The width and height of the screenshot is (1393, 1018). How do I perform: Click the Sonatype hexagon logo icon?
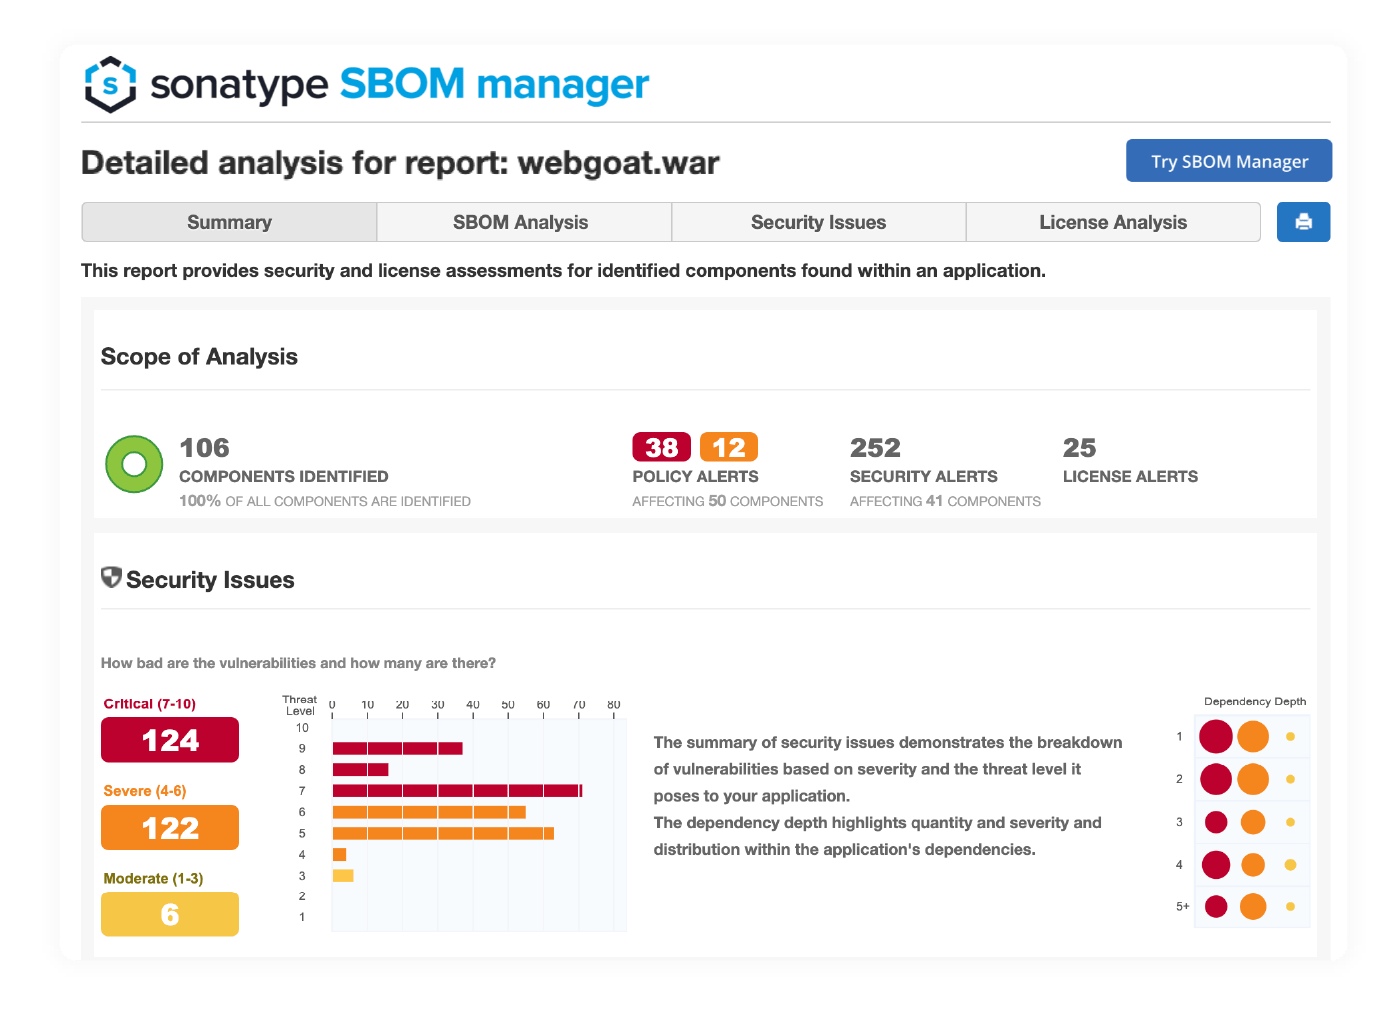tap(110, 85)
